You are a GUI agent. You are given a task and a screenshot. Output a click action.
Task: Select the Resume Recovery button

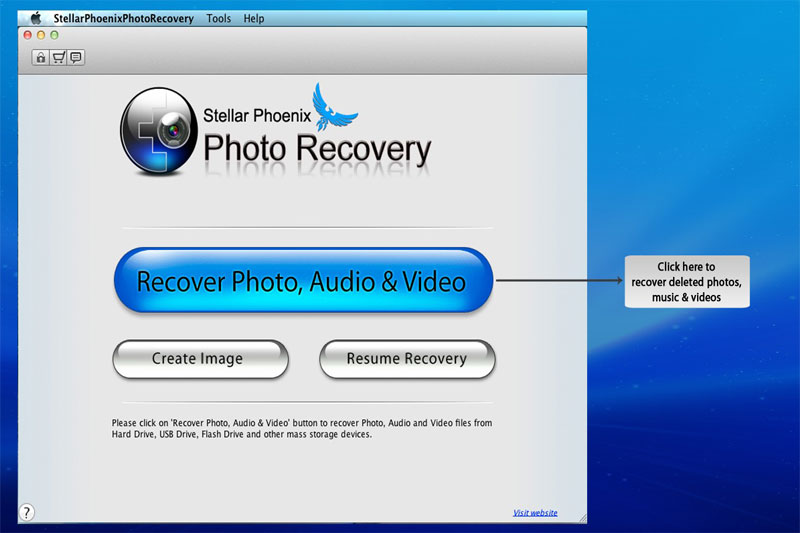point(407,359)
